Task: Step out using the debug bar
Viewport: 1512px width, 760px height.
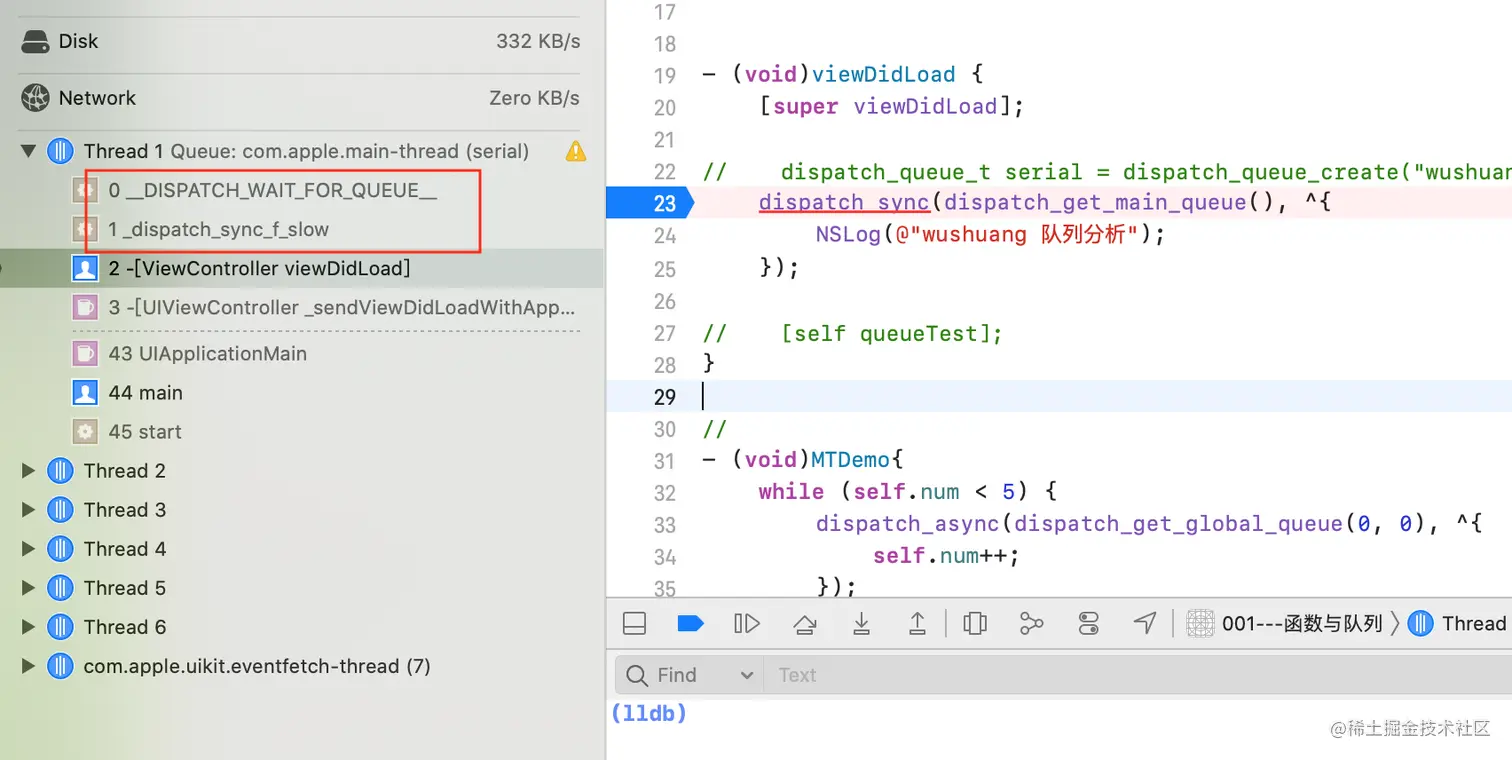Action: (917, 624)
